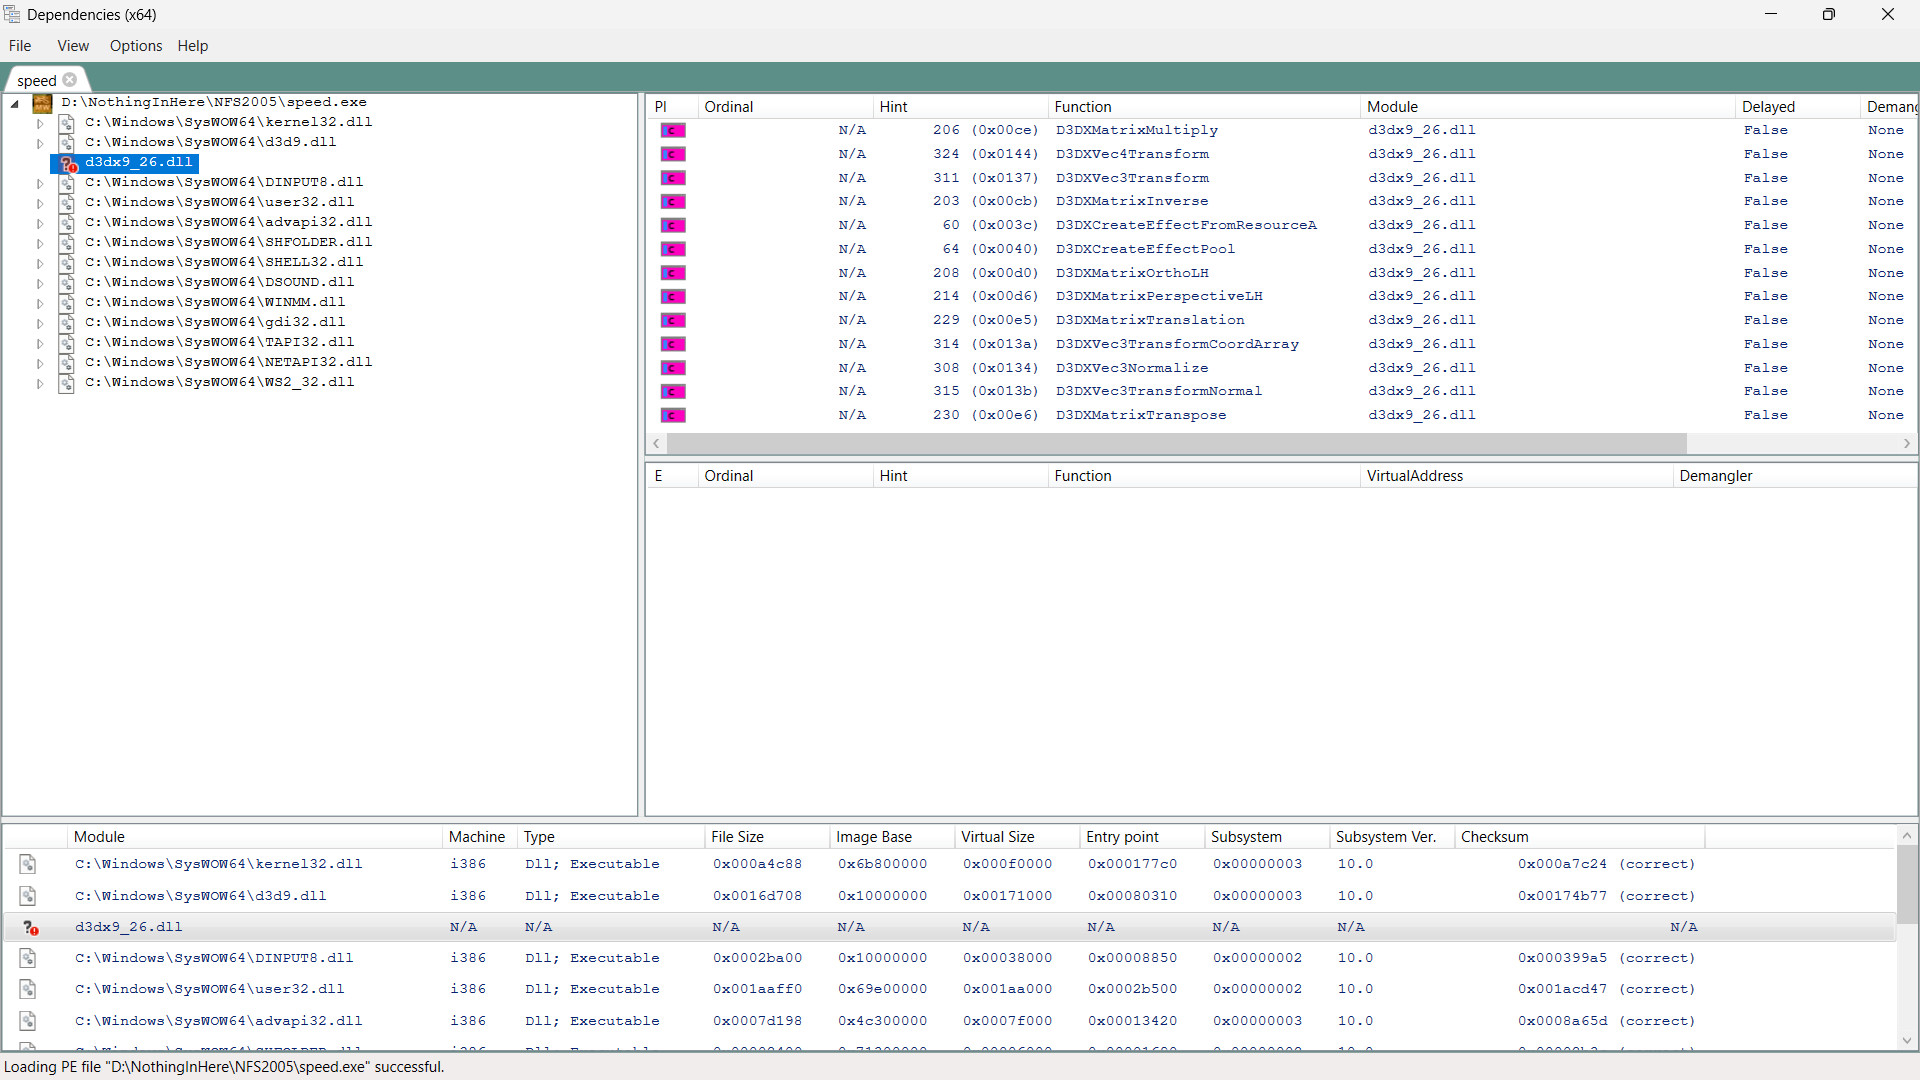Click the Demangler column header in exports

(1794, 476)
